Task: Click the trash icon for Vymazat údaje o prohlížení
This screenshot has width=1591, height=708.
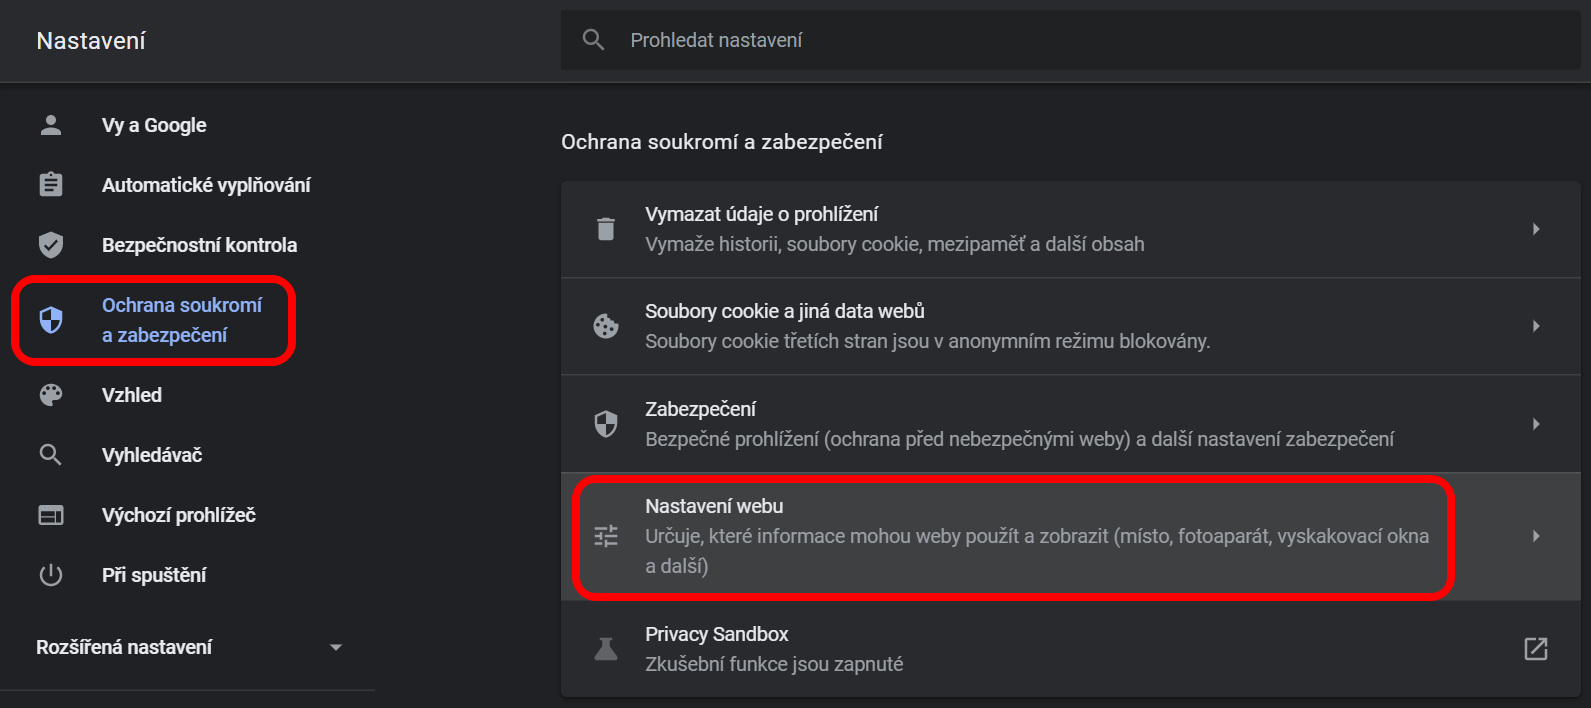Action: [606, 229]
